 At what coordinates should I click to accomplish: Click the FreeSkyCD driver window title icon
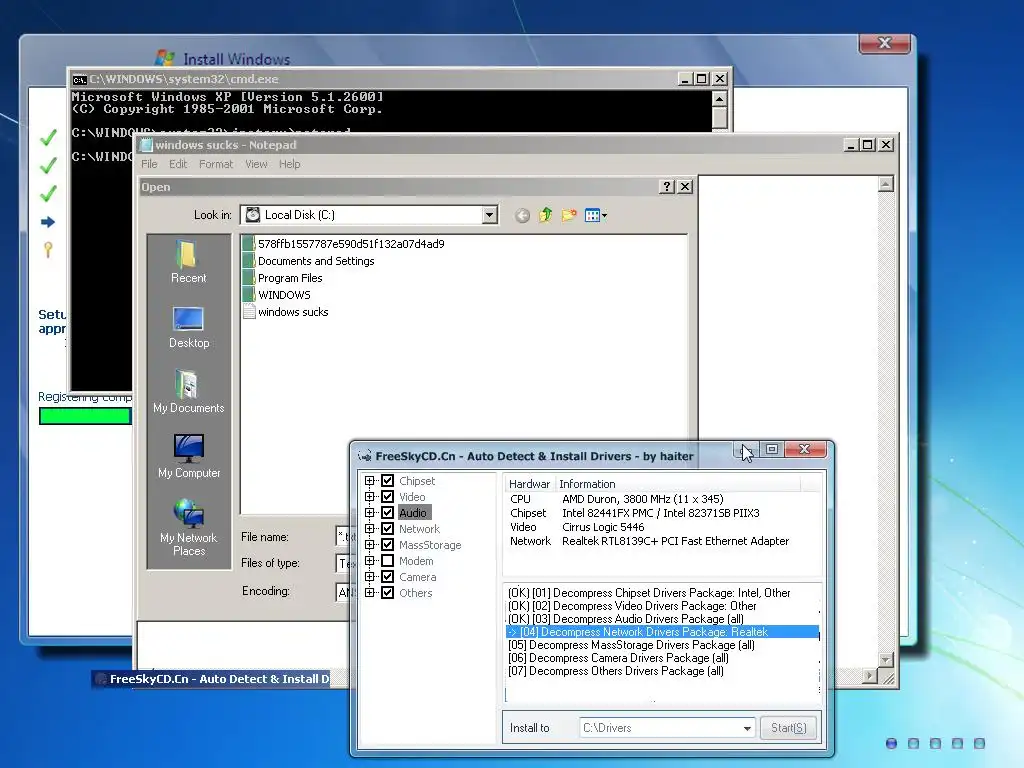(364, 456)
